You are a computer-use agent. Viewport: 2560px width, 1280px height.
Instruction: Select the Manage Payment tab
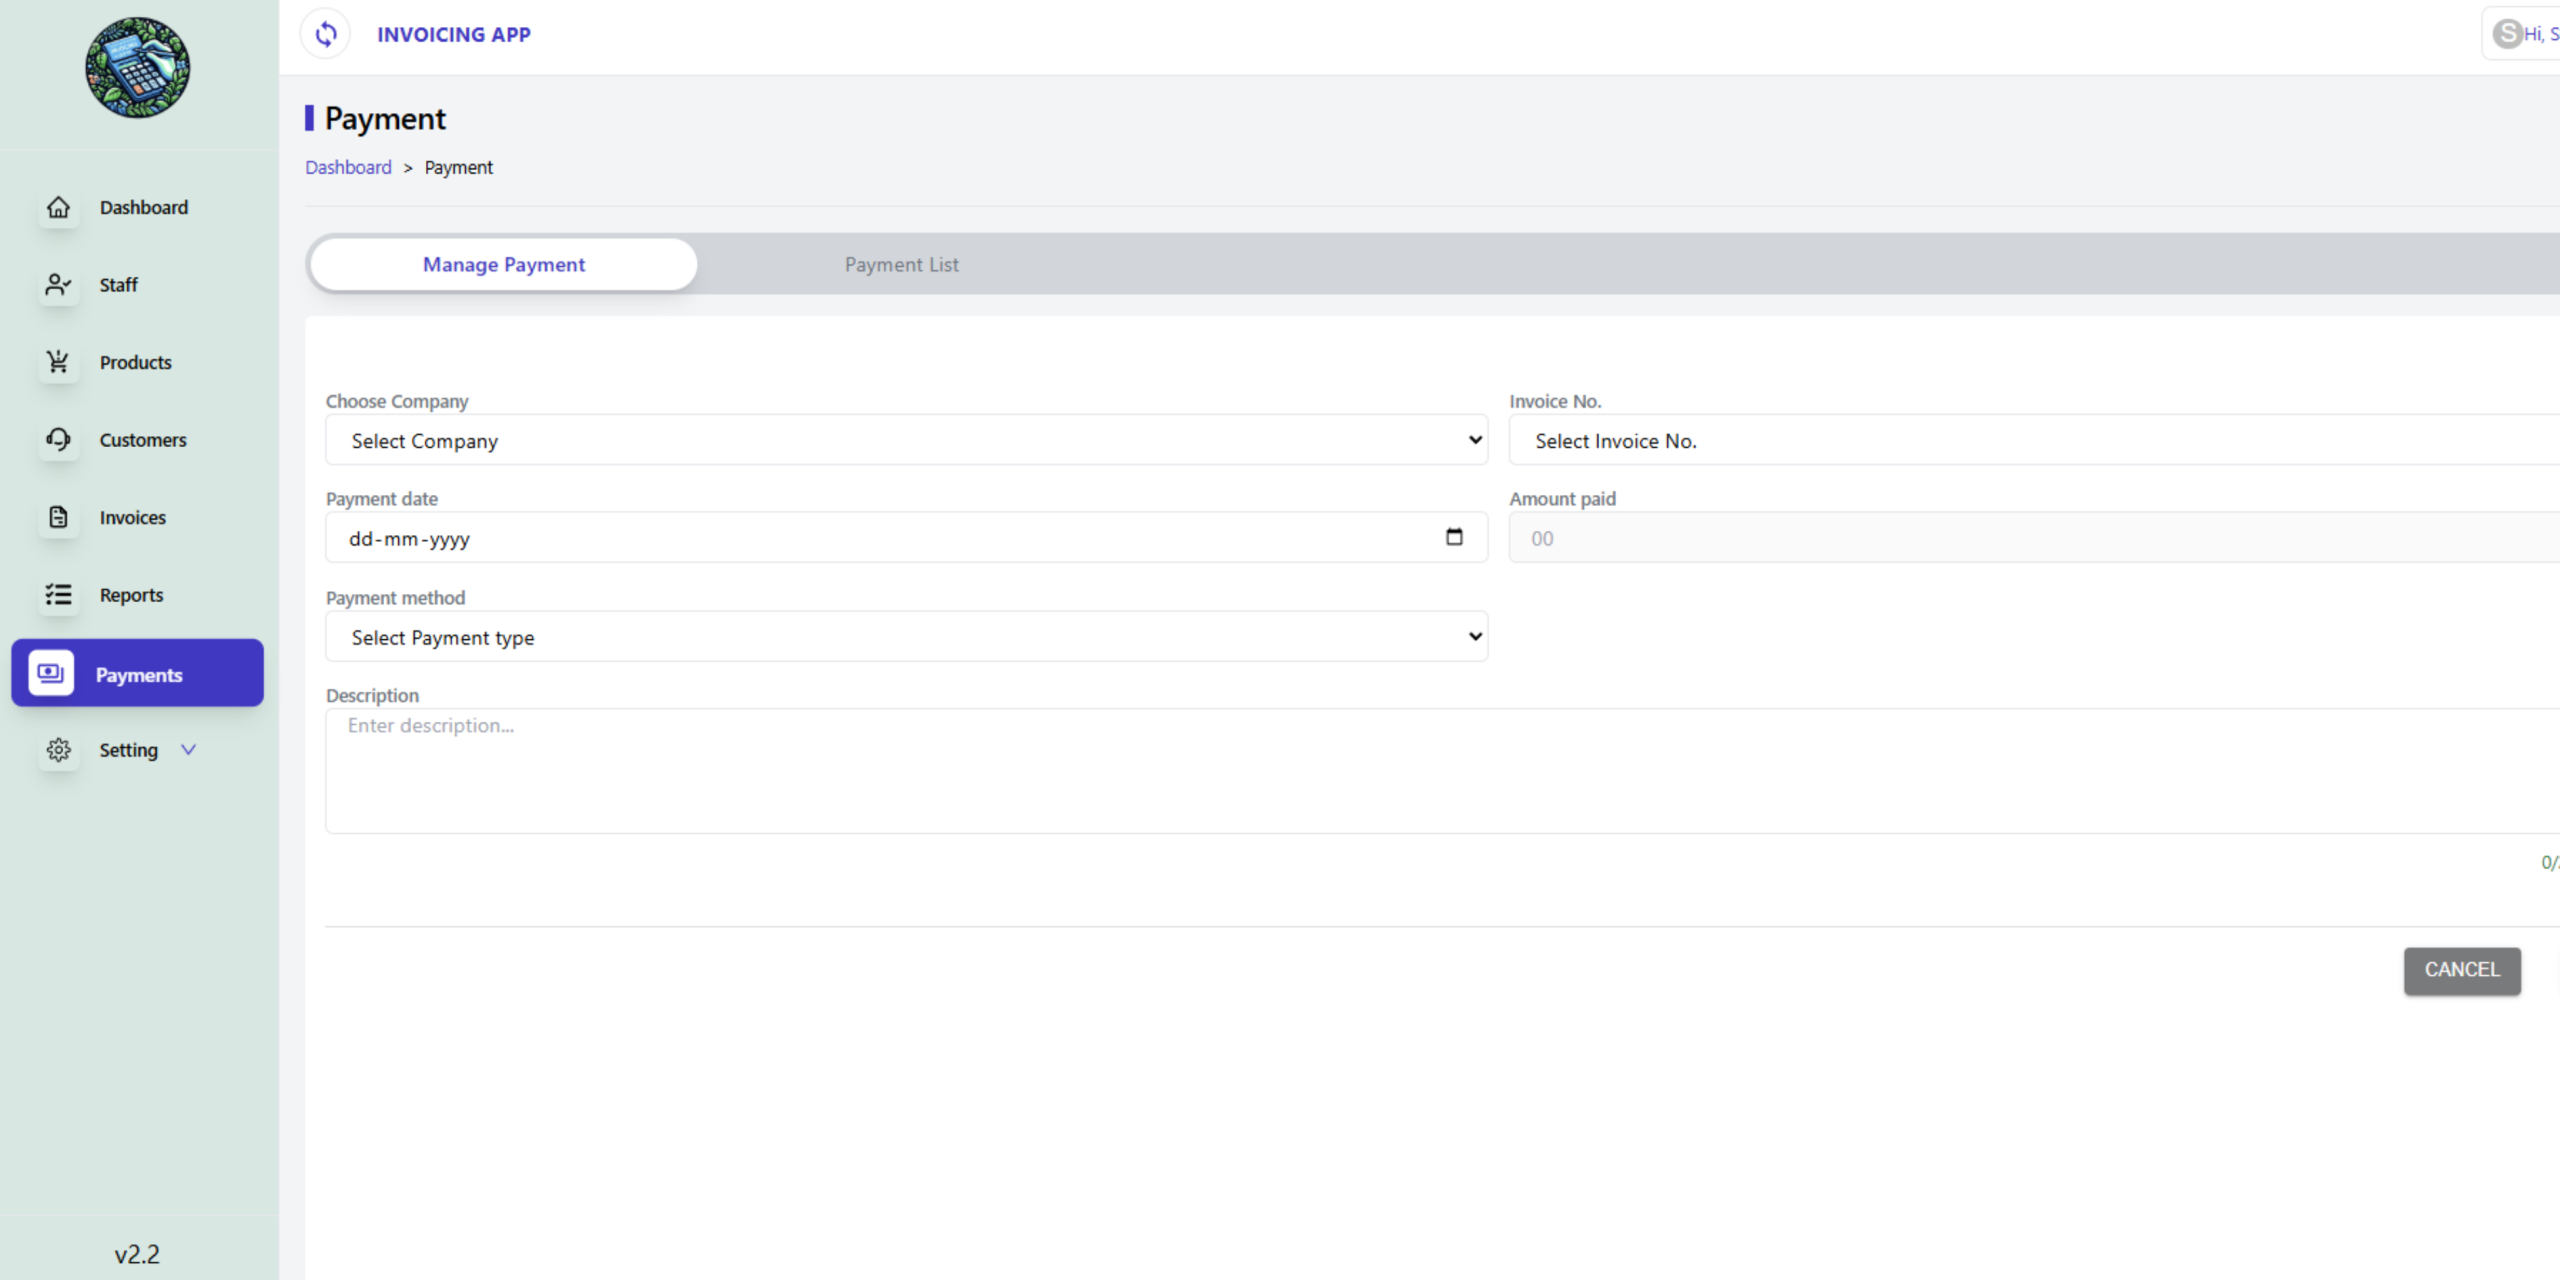tap(503, 265)
